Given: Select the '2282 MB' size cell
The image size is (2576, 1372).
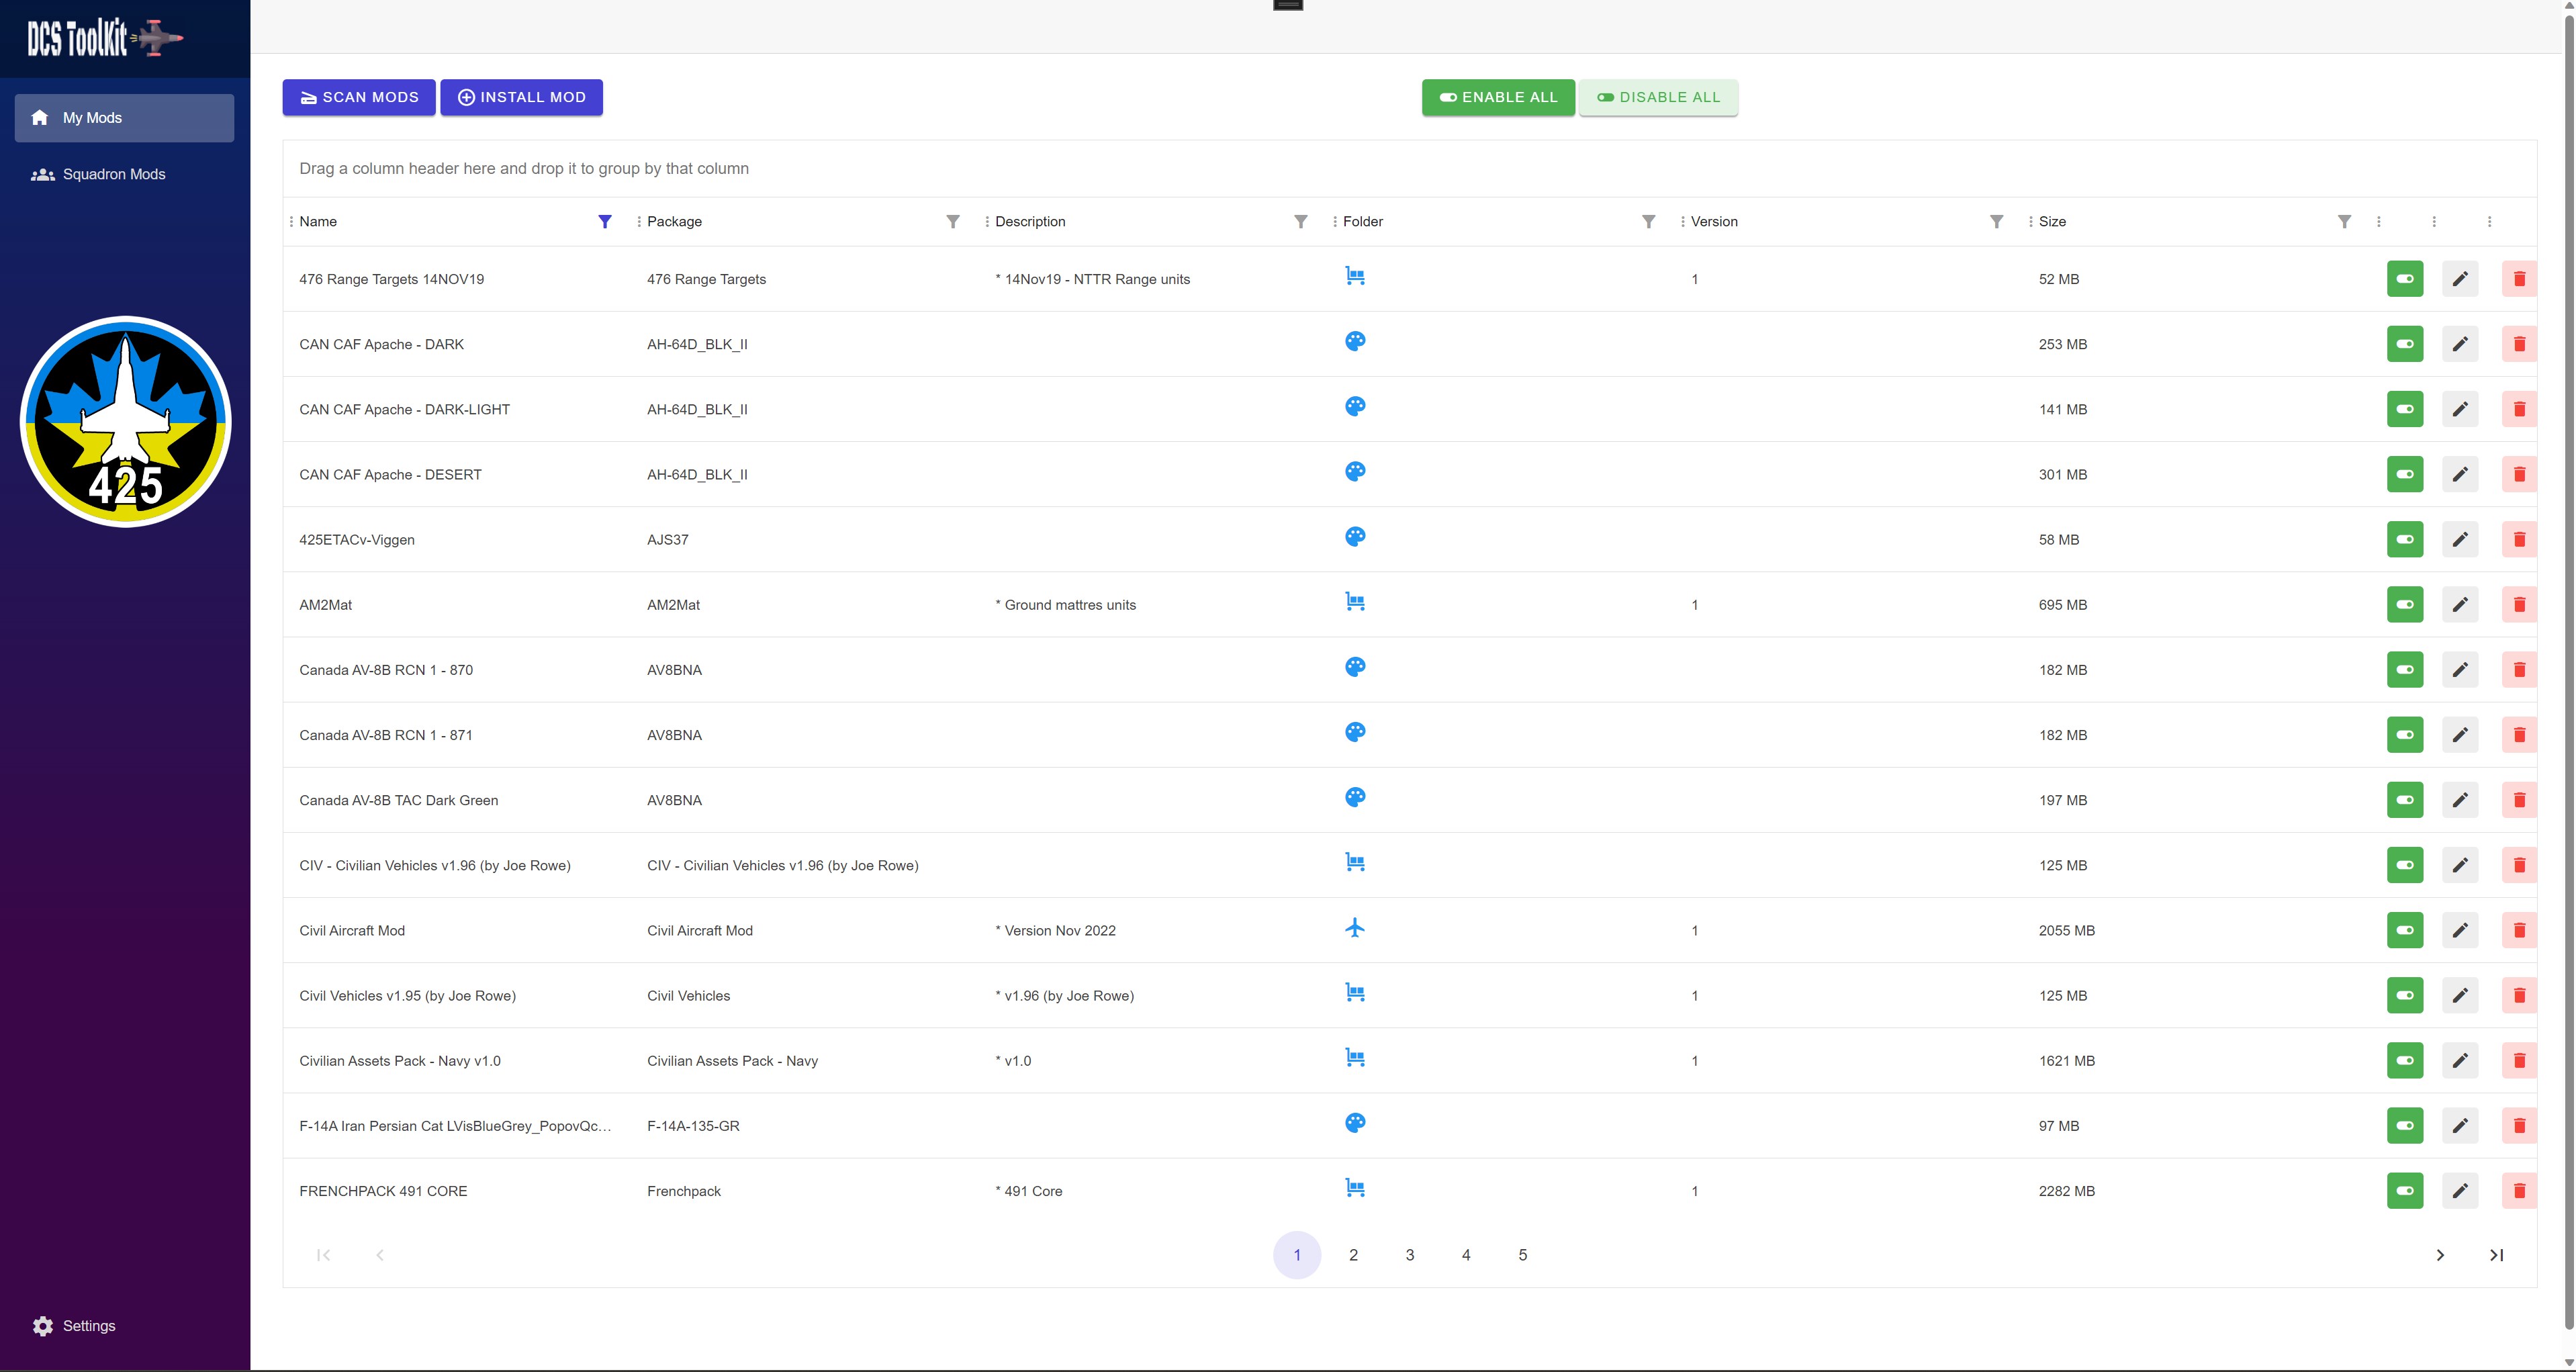Looking at the screenshot, I should click(2067, 1191).
